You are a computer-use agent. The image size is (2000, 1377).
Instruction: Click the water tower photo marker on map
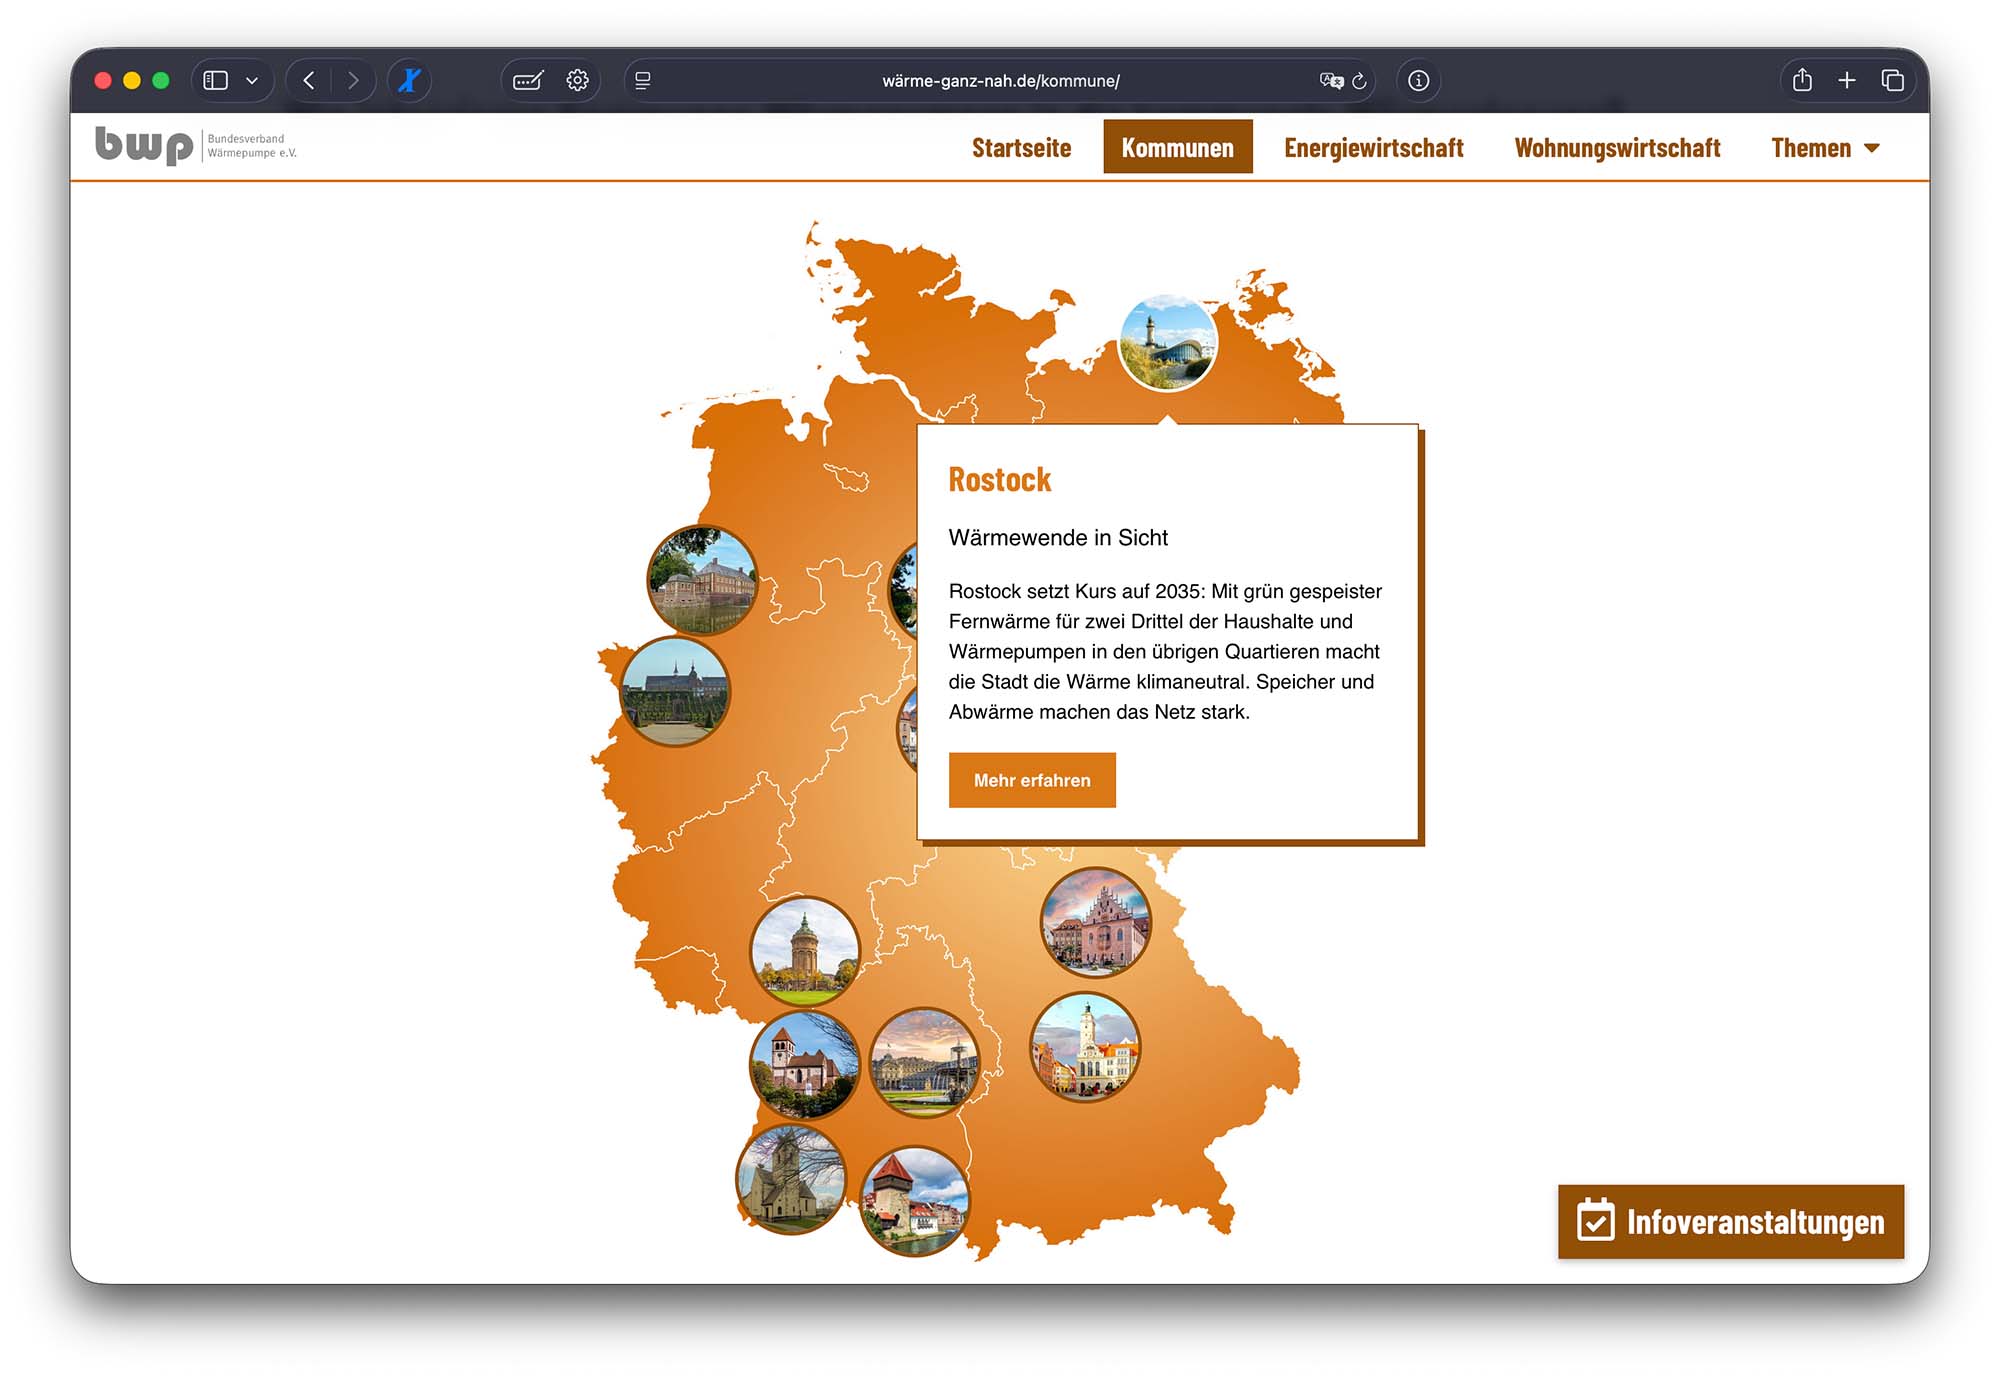coord(804,950)
